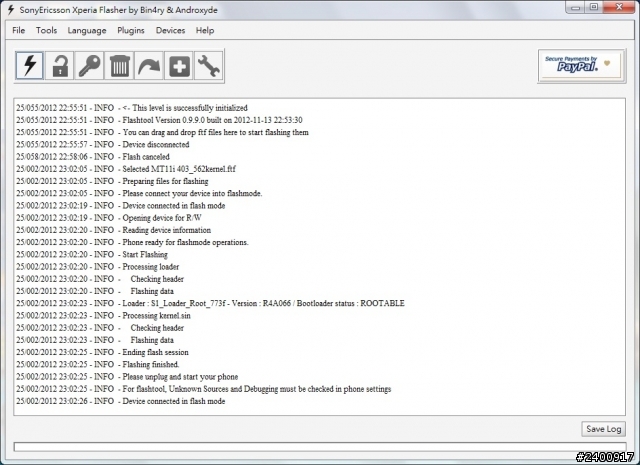Click log line 'You can drag and drop ftf files'

pos(162,132)
